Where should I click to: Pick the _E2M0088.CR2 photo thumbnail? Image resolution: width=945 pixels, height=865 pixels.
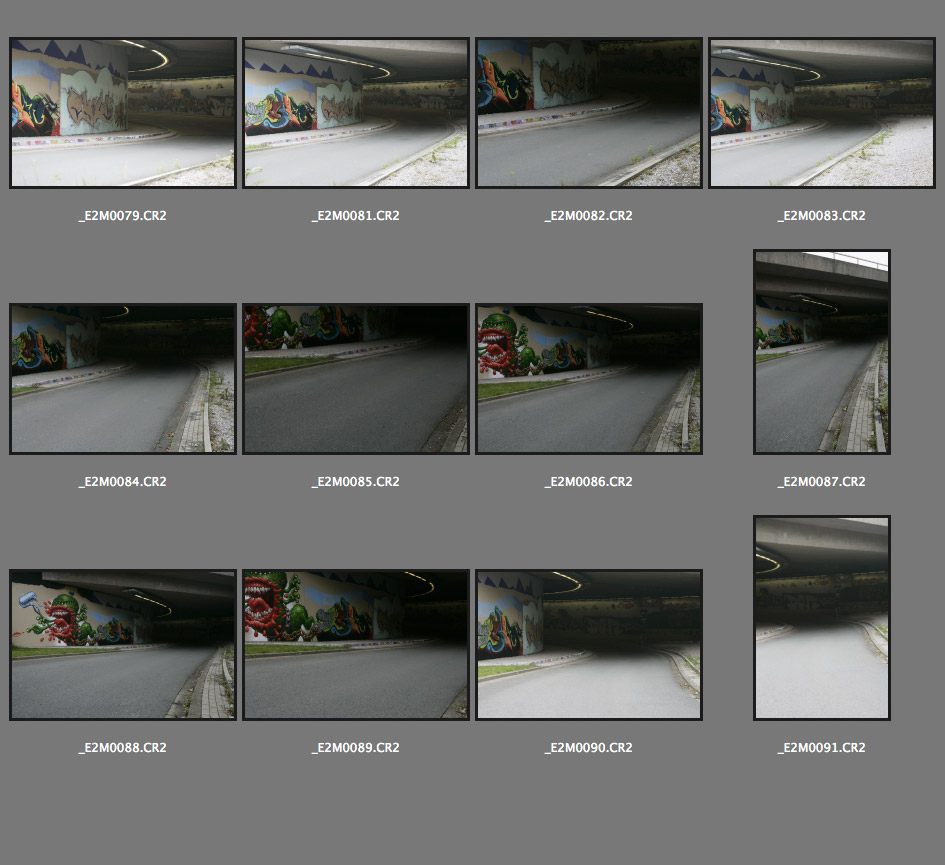point(122,645)
